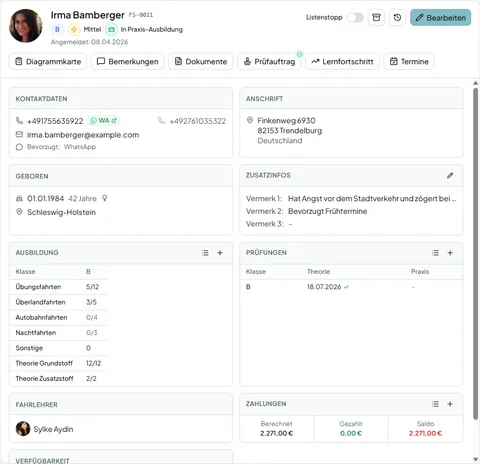Click the phone icon beside +491755635922
The width and height of the screenshot is (480, 464).
pyautogui.click(x=19, y=121)
